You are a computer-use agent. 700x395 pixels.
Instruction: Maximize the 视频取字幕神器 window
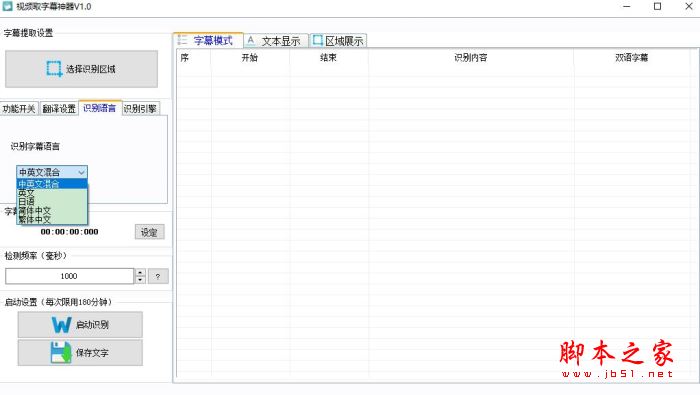[x=658, y=6]
